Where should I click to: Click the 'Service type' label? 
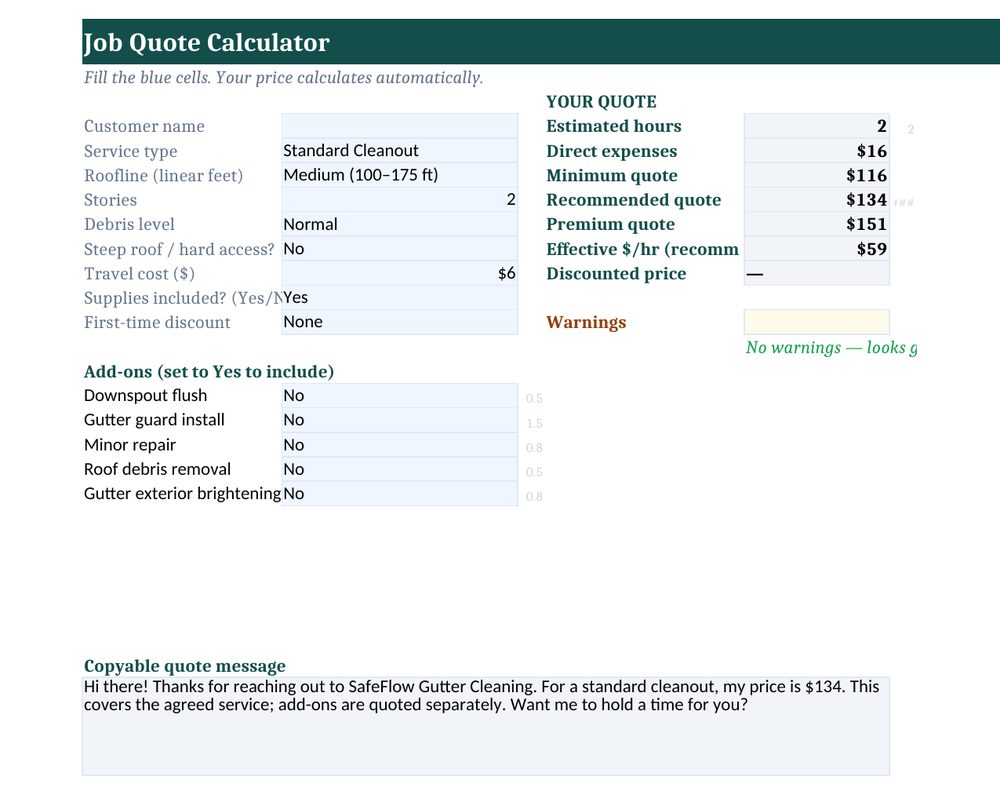(x=131, y=151)
